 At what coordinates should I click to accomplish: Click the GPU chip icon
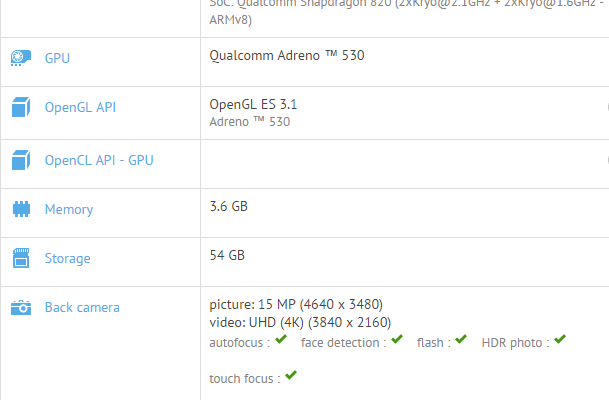pyautogui.click(x=20, y=59)
